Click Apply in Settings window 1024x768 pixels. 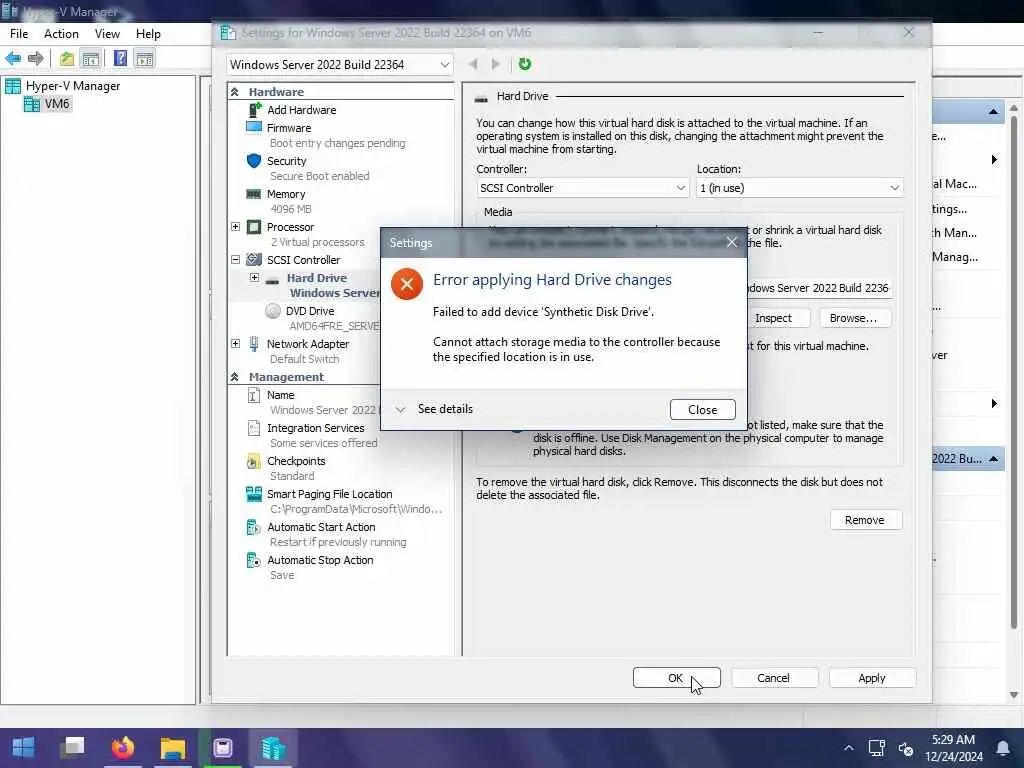pyautogui.click(x=872, y=678)
